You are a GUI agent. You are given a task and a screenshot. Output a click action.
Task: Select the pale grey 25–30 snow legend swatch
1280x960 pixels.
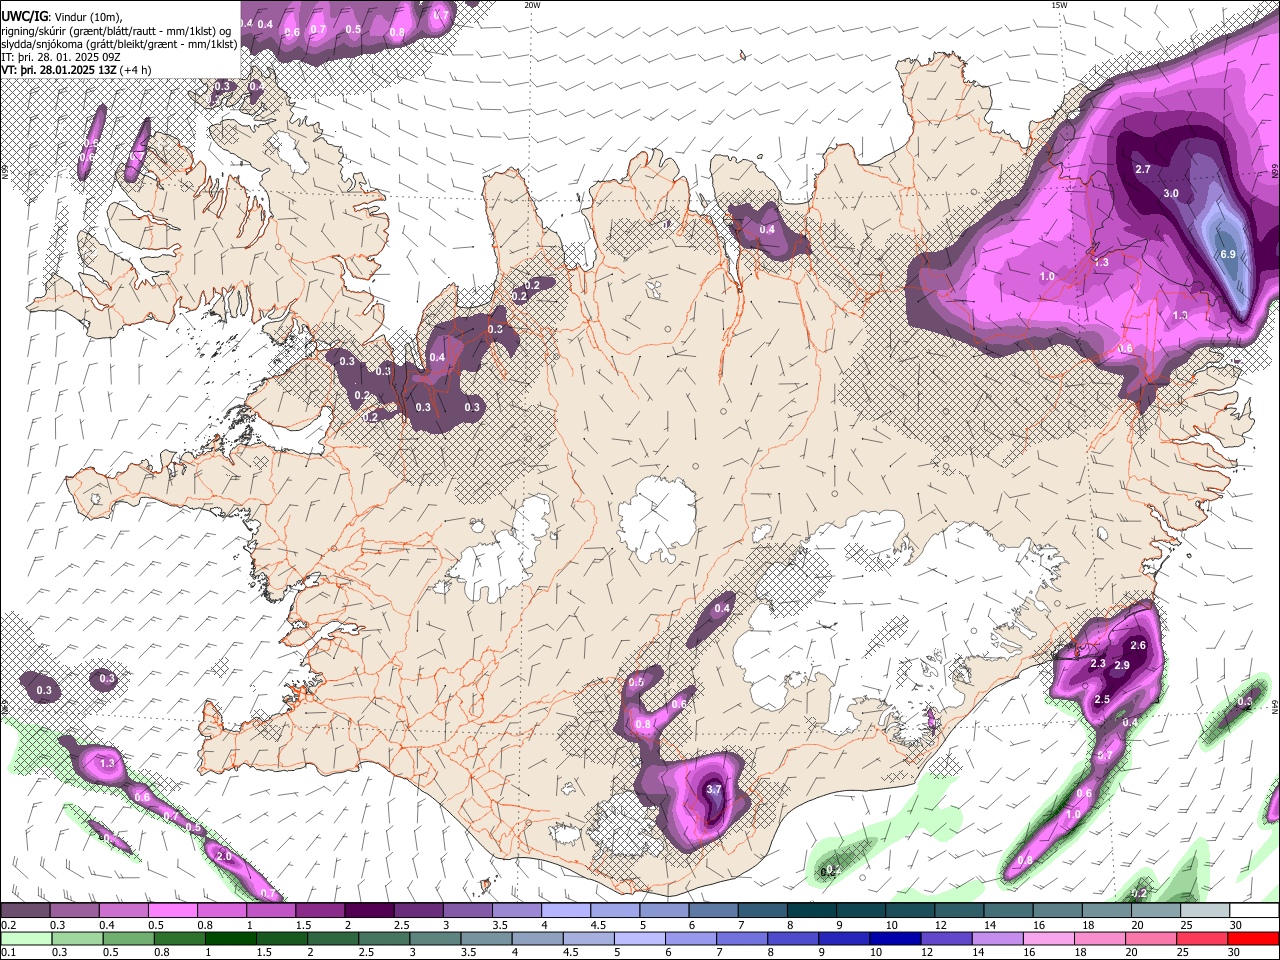pos(1204,911)
